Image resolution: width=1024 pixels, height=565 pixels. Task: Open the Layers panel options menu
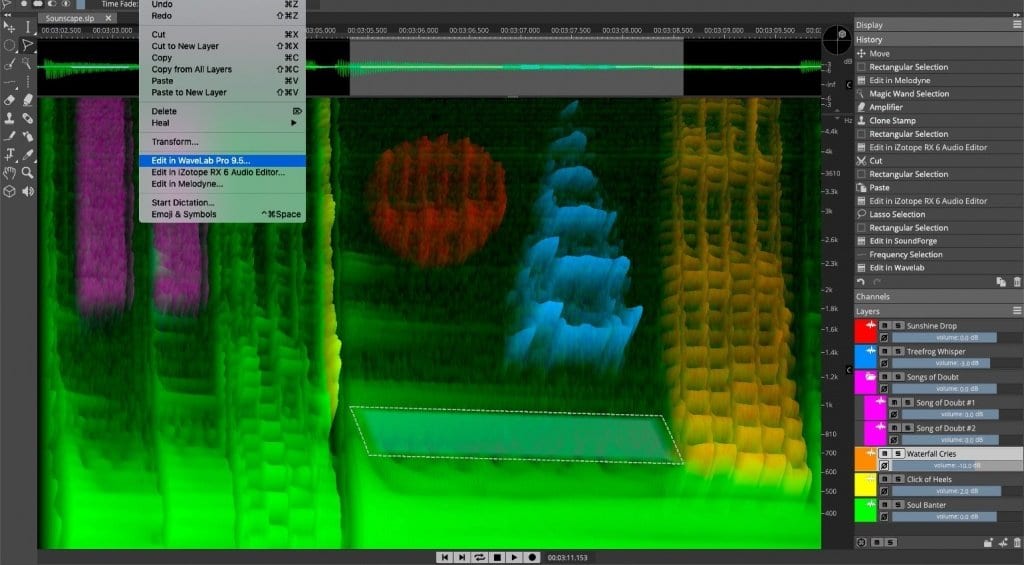1017,311
